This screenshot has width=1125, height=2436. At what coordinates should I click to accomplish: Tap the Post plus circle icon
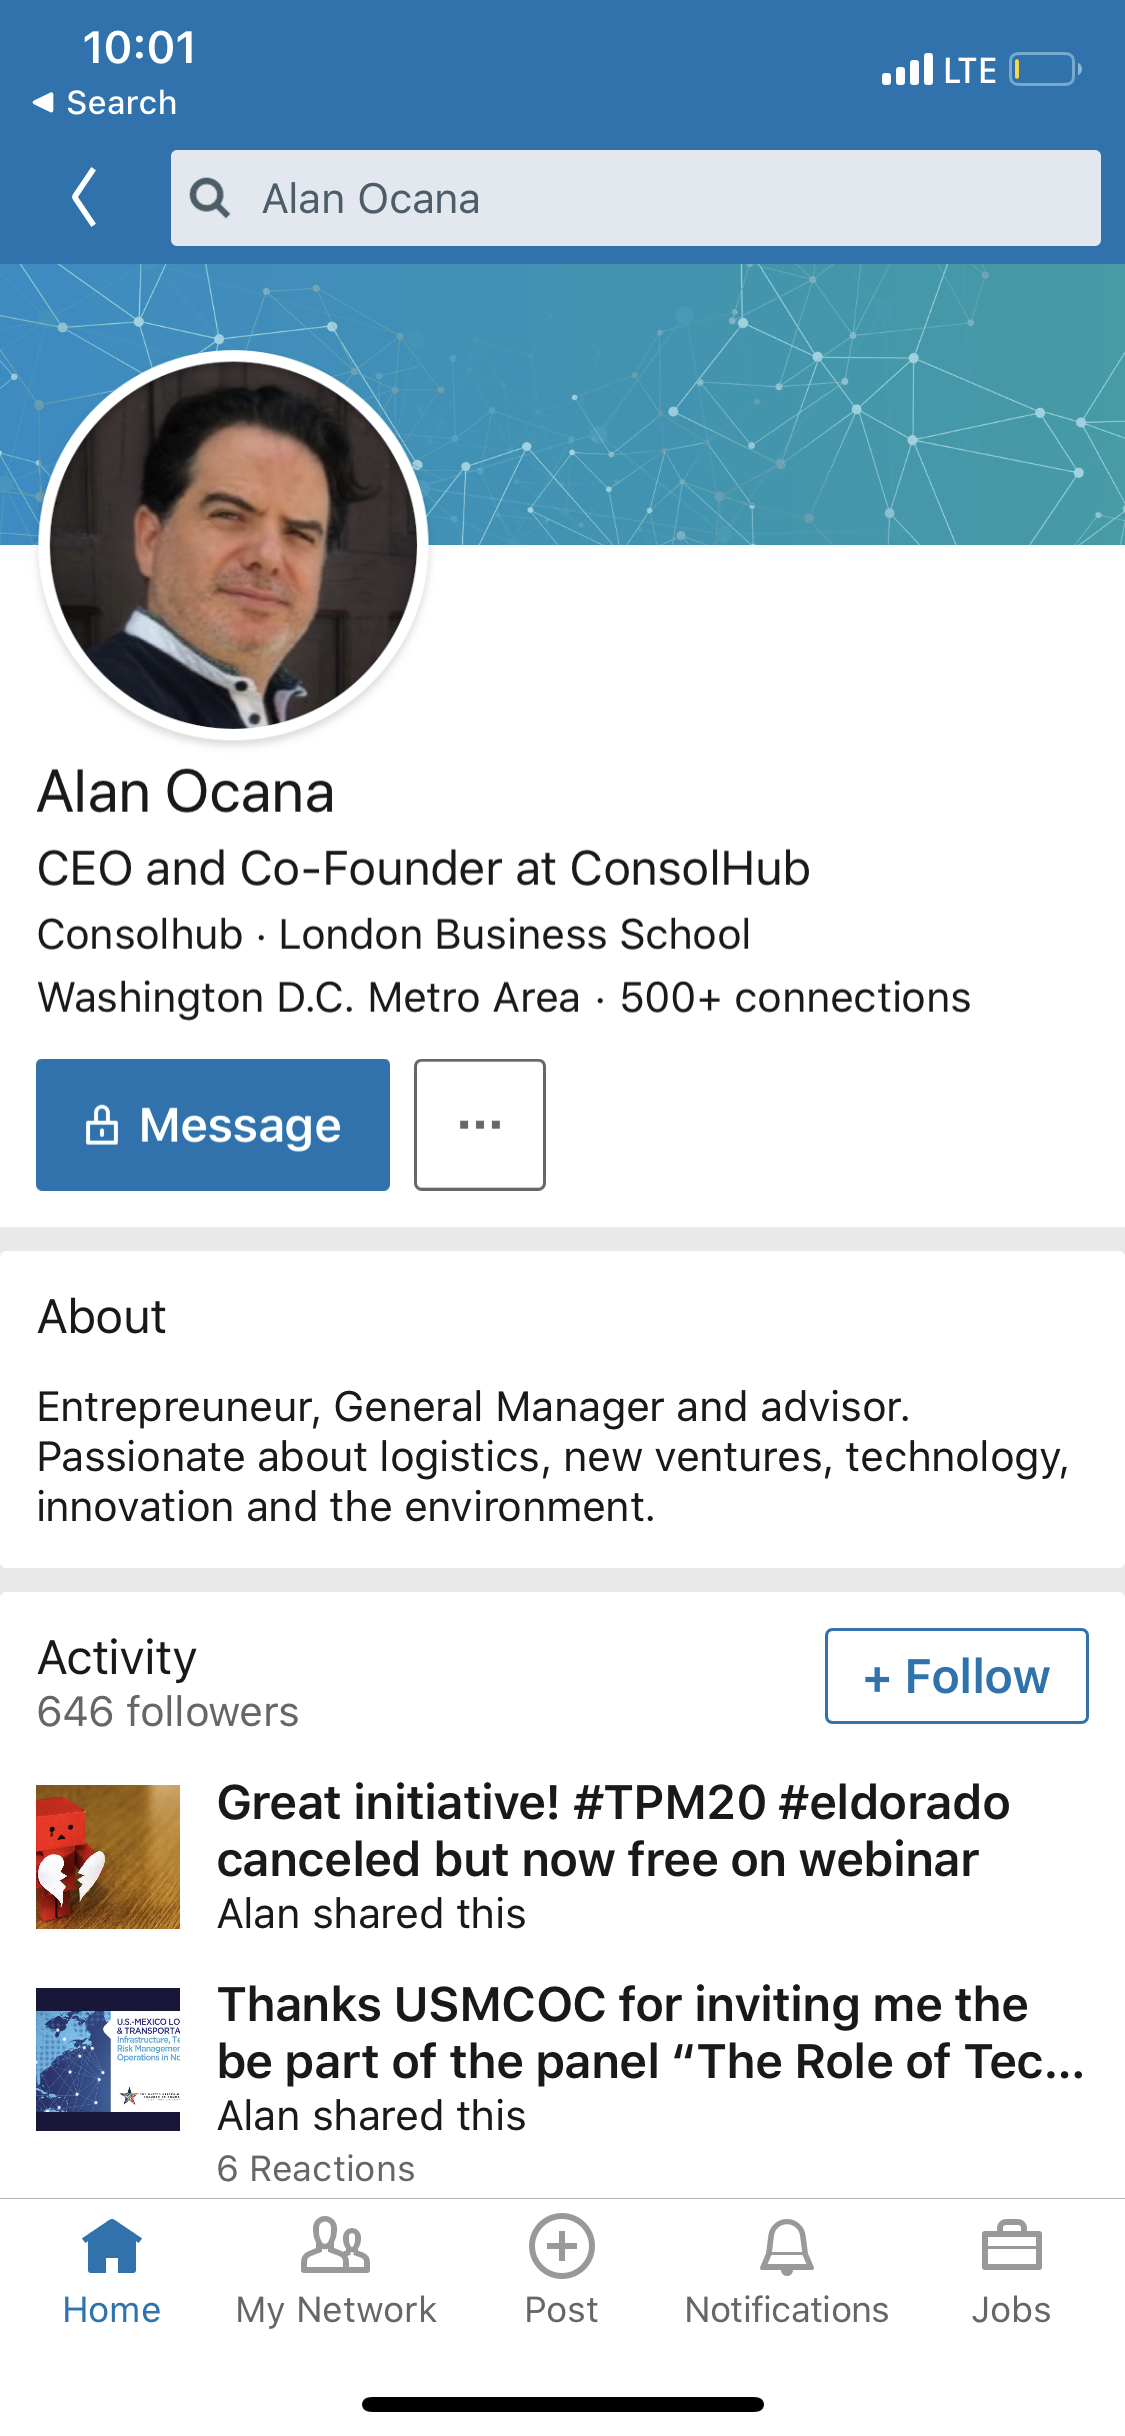pyautogui.click(x=562, y=2246)
